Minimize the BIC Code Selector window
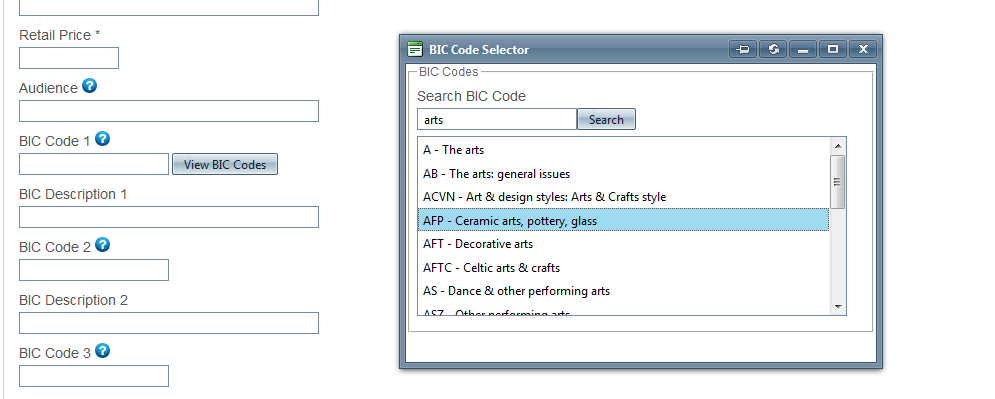The height and width of the screenshot is (399, 995). 803,49
